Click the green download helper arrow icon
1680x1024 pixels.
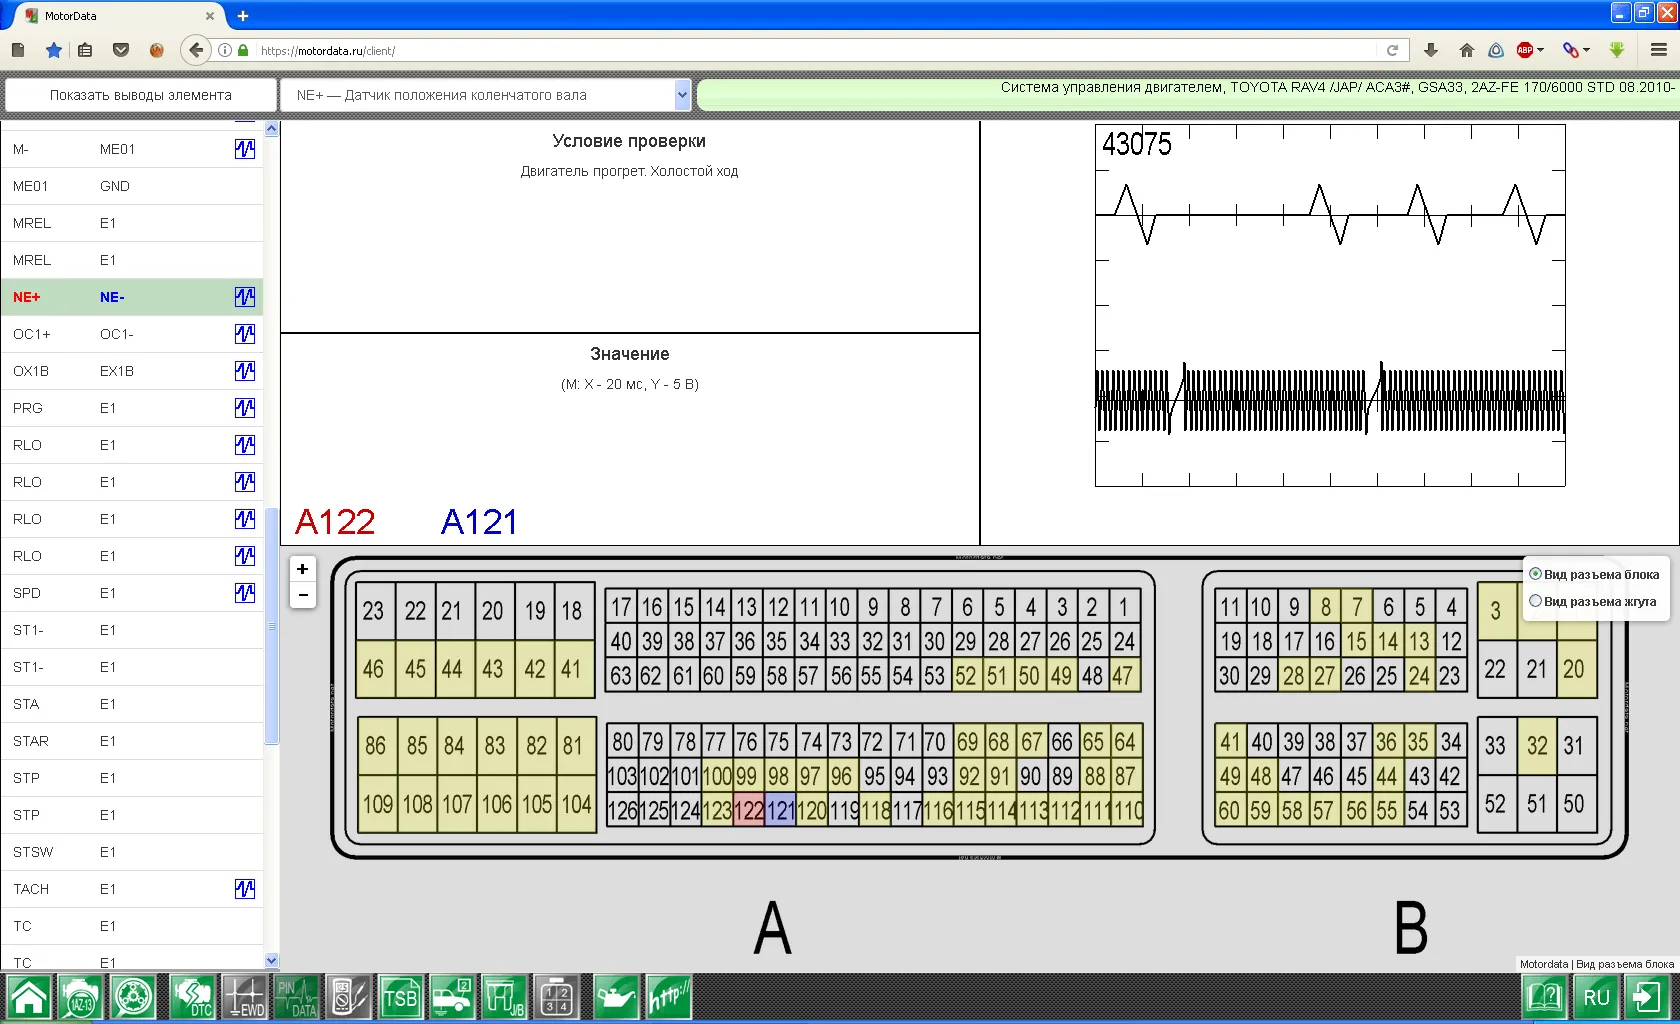coord(1617,50)
